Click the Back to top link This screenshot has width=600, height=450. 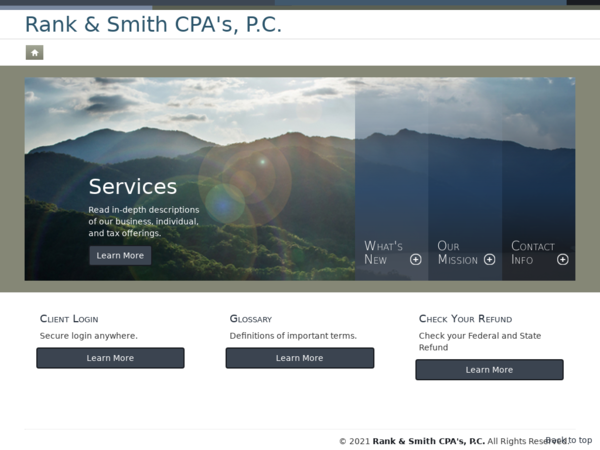click(569, 440)
